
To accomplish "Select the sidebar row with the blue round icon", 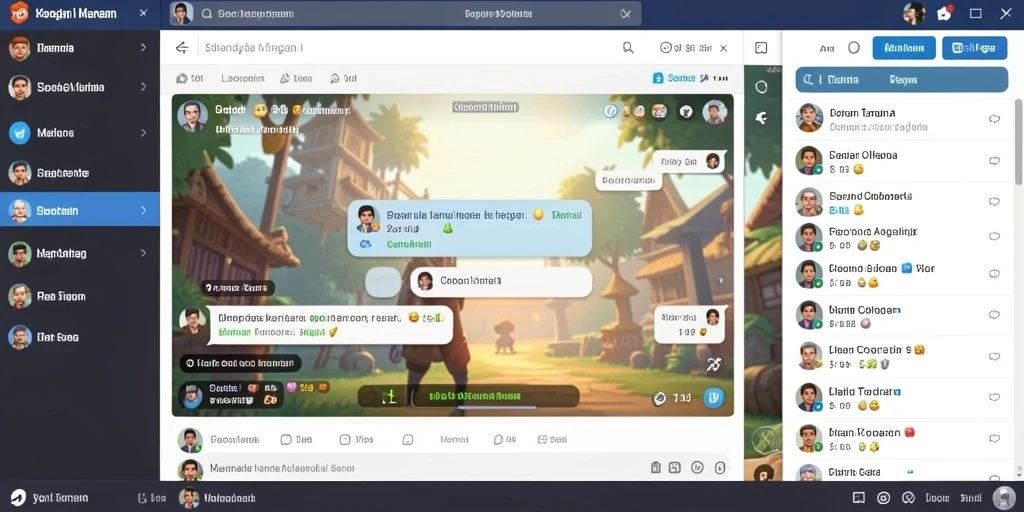I will 80,133.
